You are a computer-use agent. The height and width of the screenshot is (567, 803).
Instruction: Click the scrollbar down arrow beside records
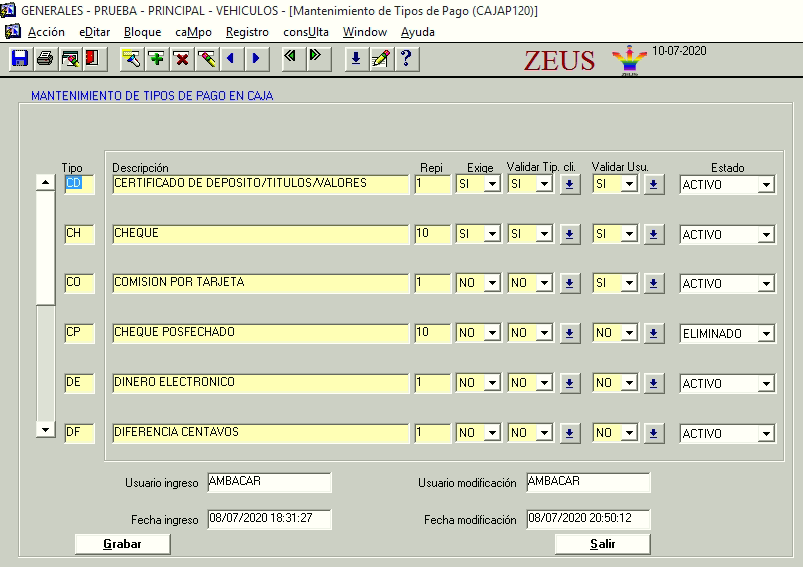(45, 429)
